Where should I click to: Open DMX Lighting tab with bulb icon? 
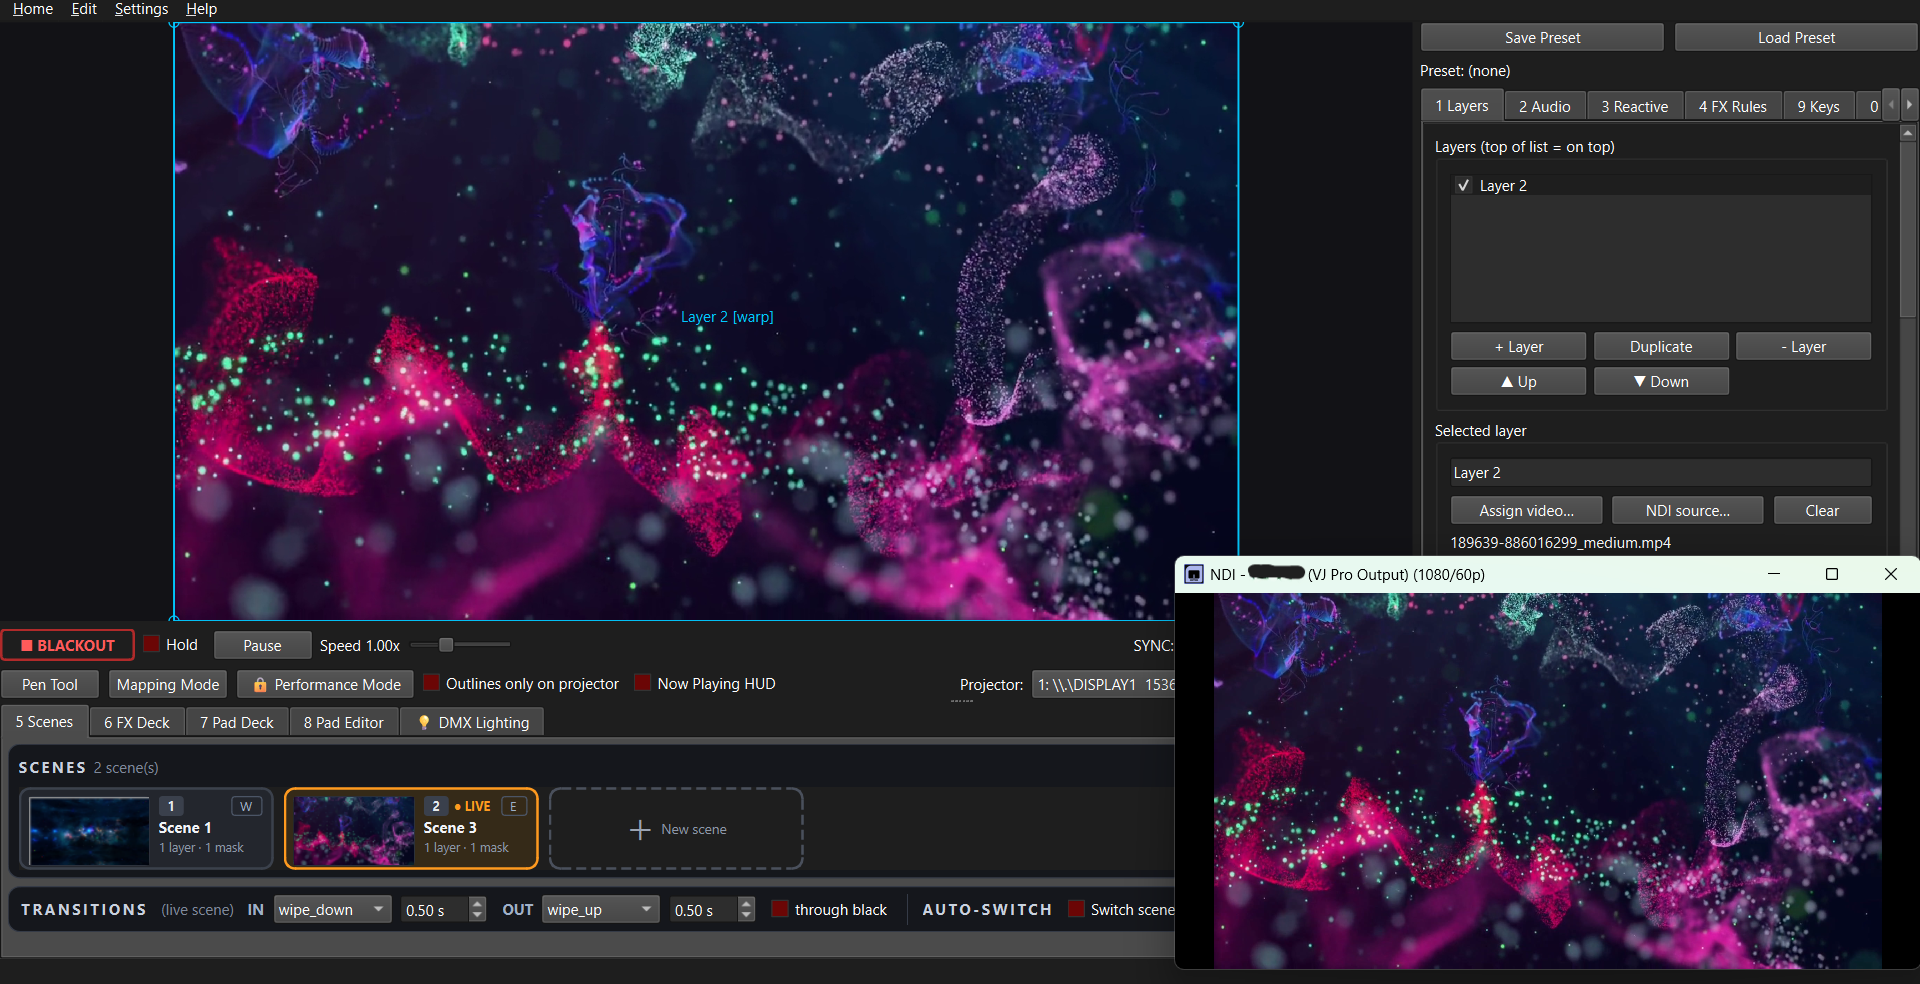click(x=473, y=722)
